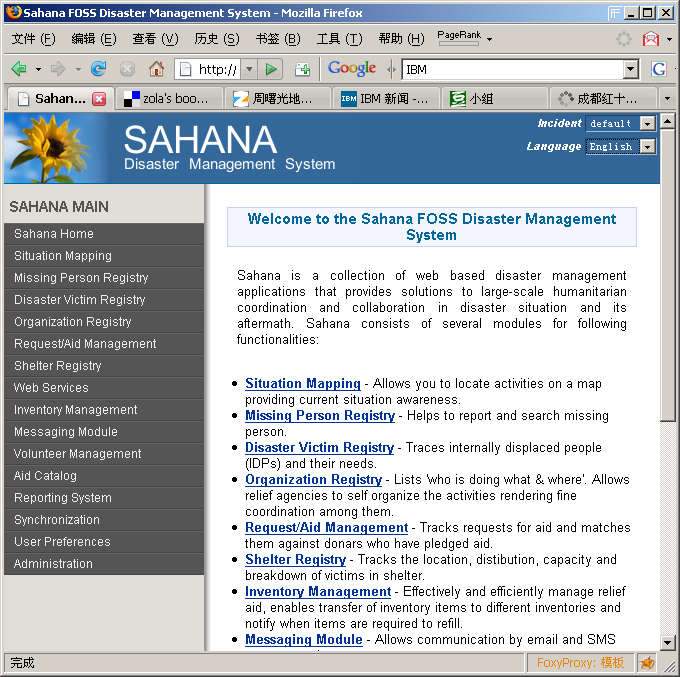Click the page vertical scrollbar thumb

pos(668,275)
